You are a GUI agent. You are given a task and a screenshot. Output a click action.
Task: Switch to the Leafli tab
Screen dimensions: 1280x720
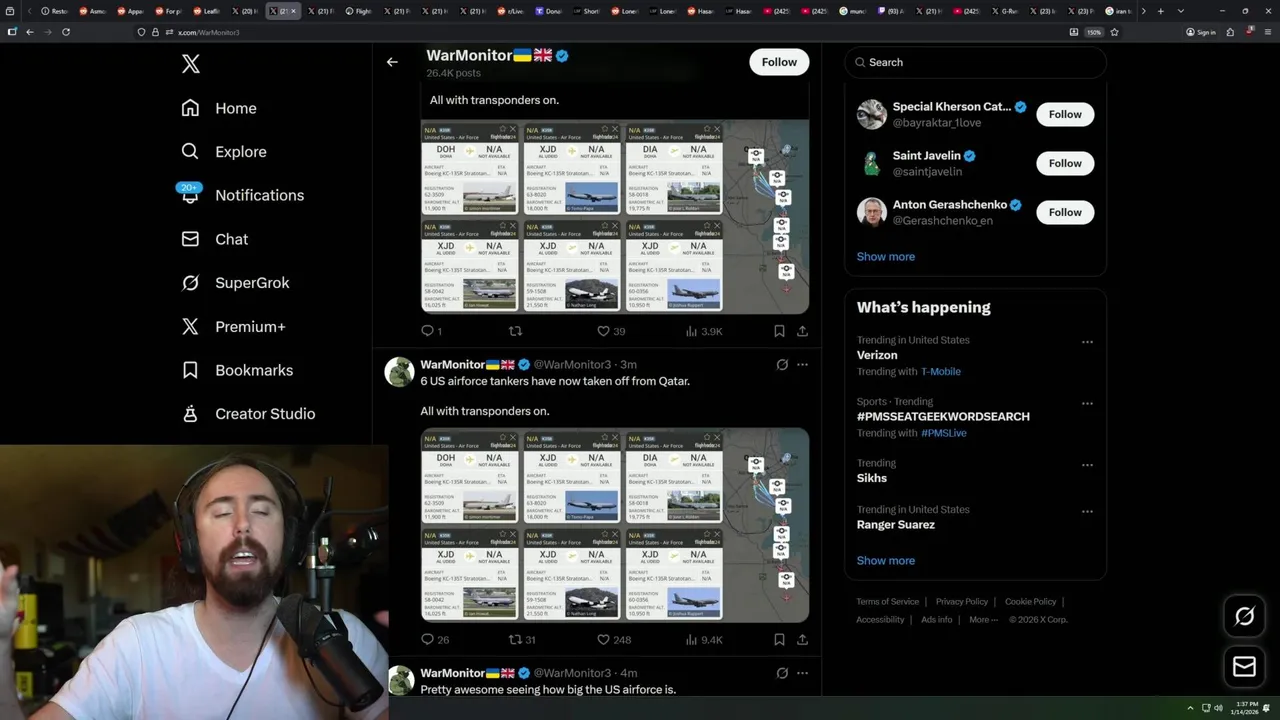[207, 11]
